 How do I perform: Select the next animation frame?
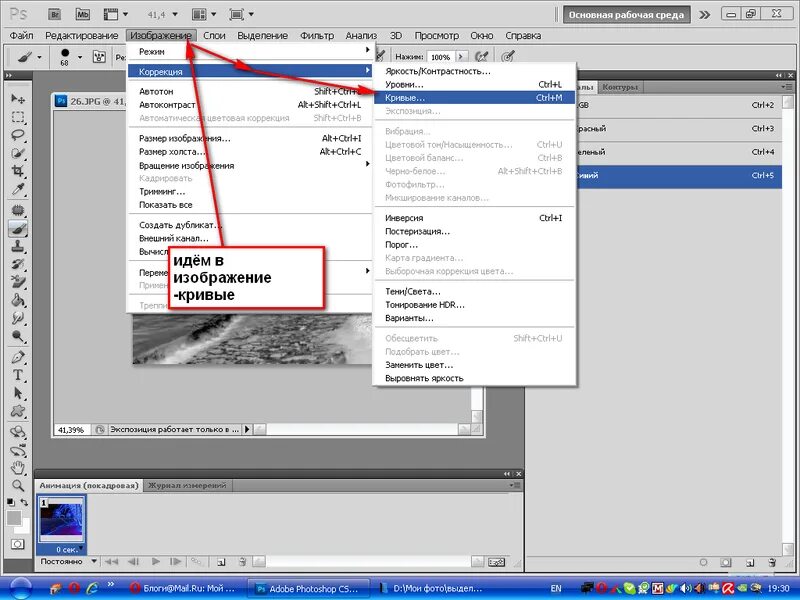[176, 562]
